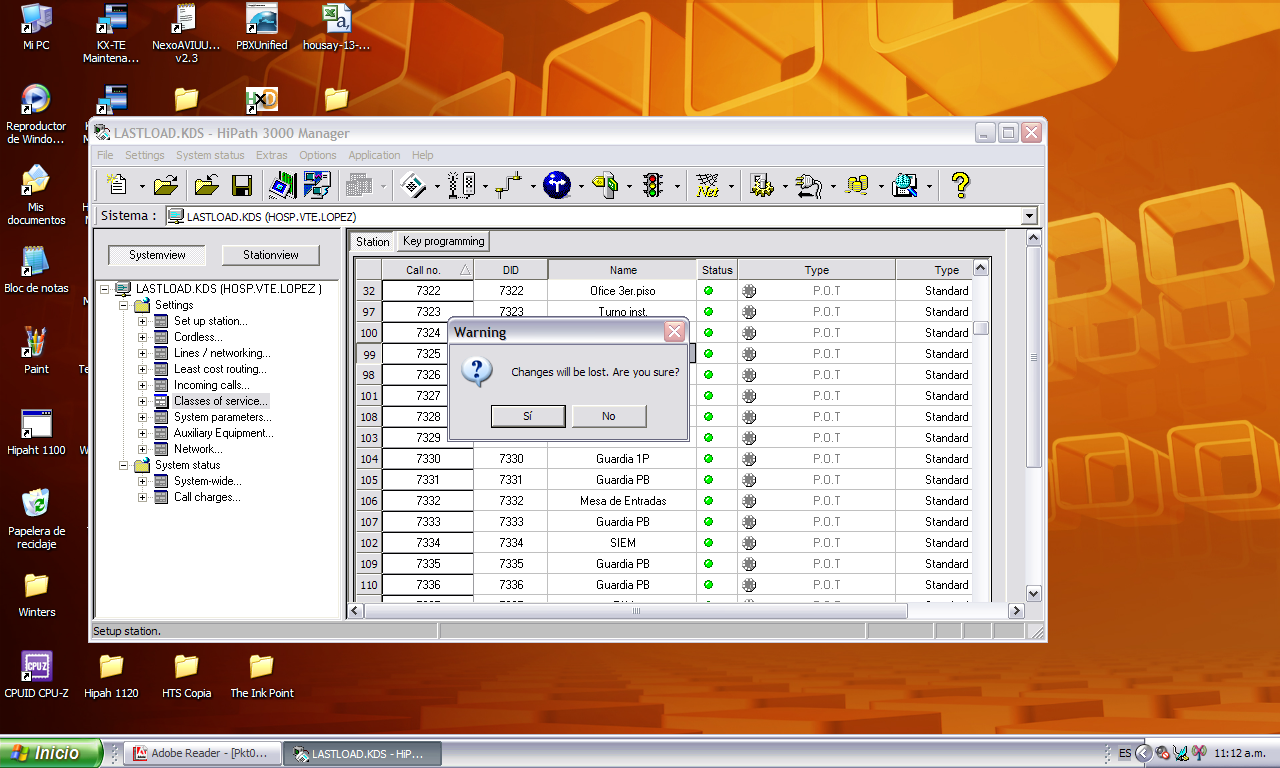Viewport: 1280px width, 768px height.
Task: Open the Sistema combo box dropdown arrow
Action: click(x=1029, y=216)
